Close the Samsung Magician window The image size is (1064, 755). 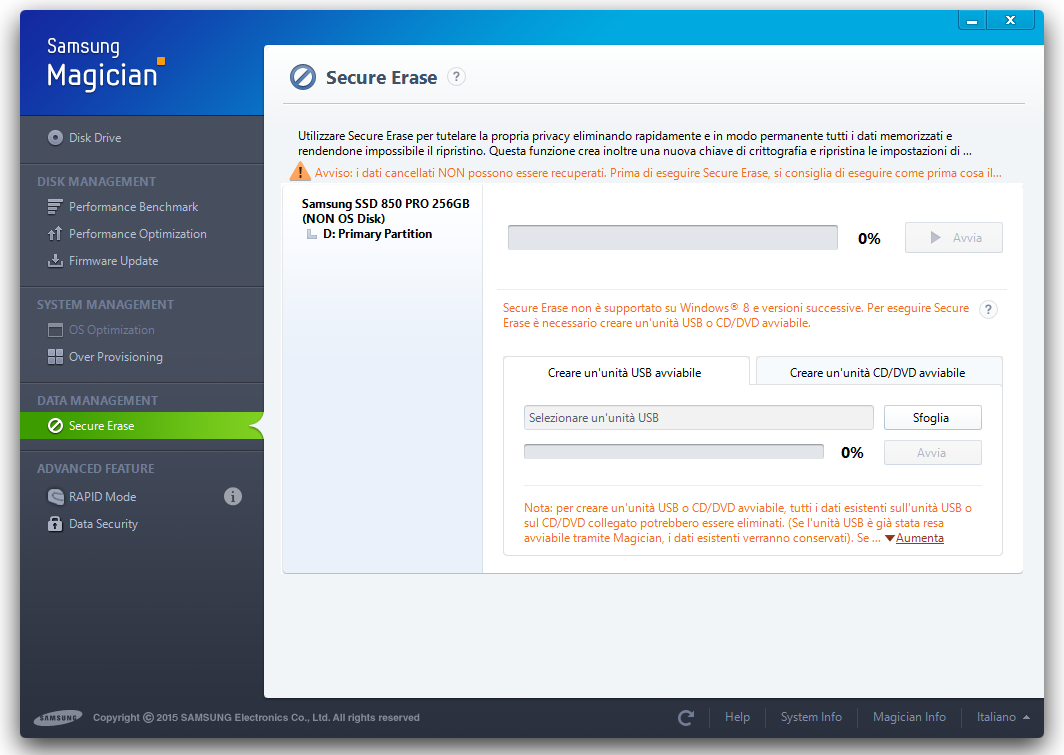click(x=1010, y=21)
